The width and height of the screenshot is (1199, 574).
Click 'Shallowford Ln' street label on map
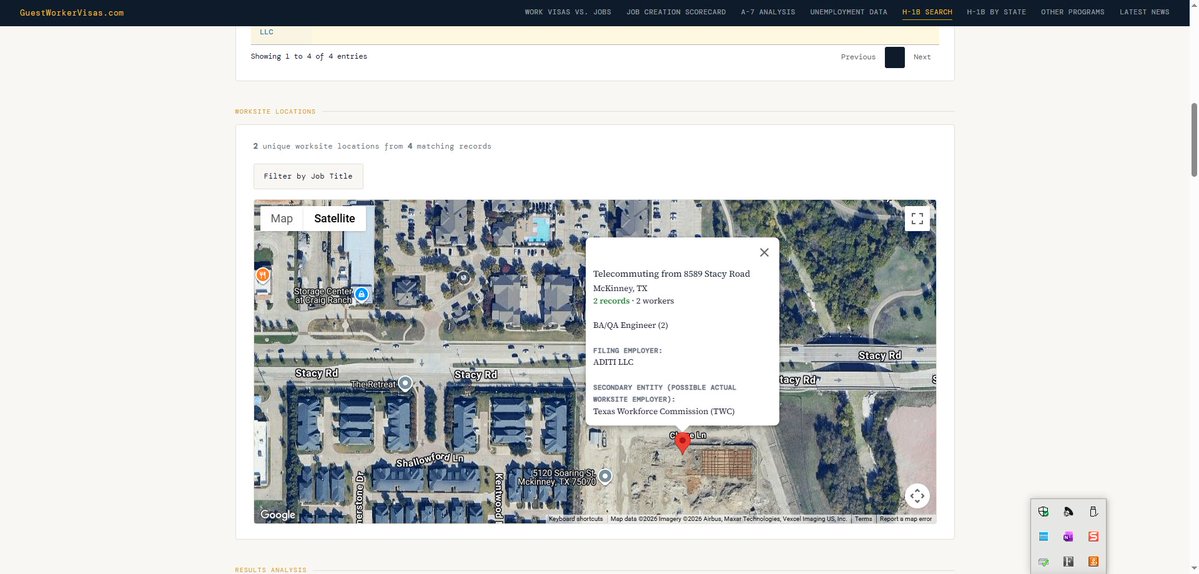point(430,462)
